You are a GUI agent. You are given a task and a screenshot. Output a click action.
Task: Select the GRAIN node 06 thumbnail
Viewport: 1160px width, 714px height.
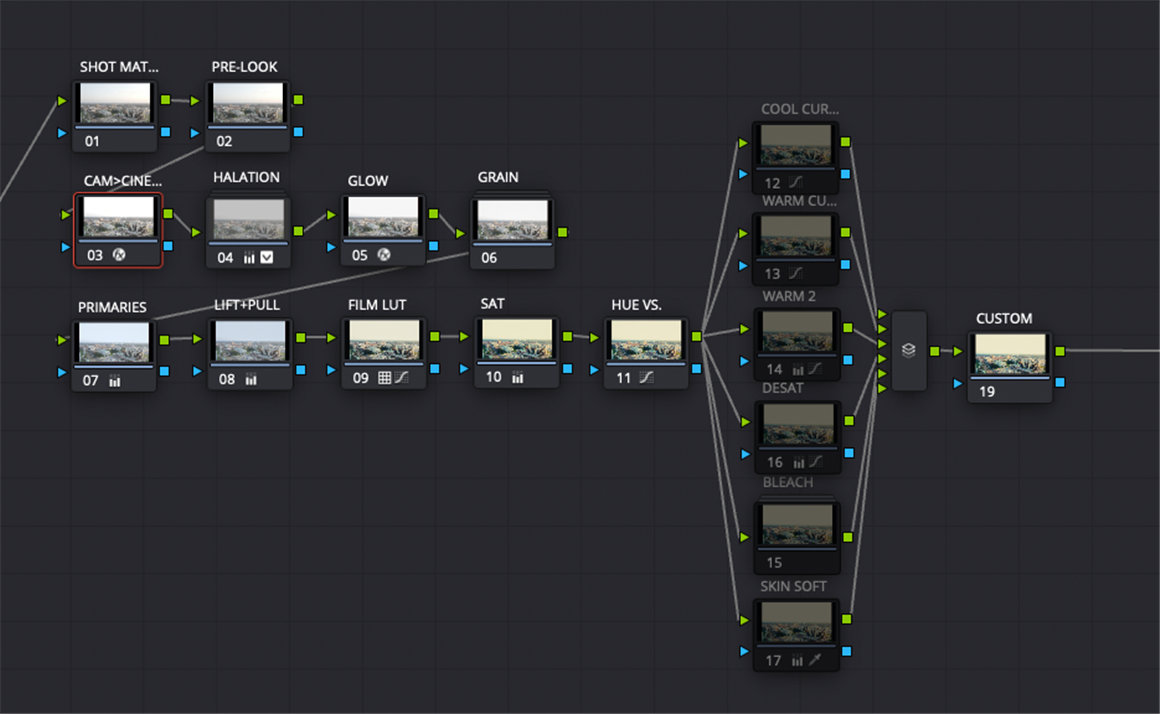pos(513,220)
